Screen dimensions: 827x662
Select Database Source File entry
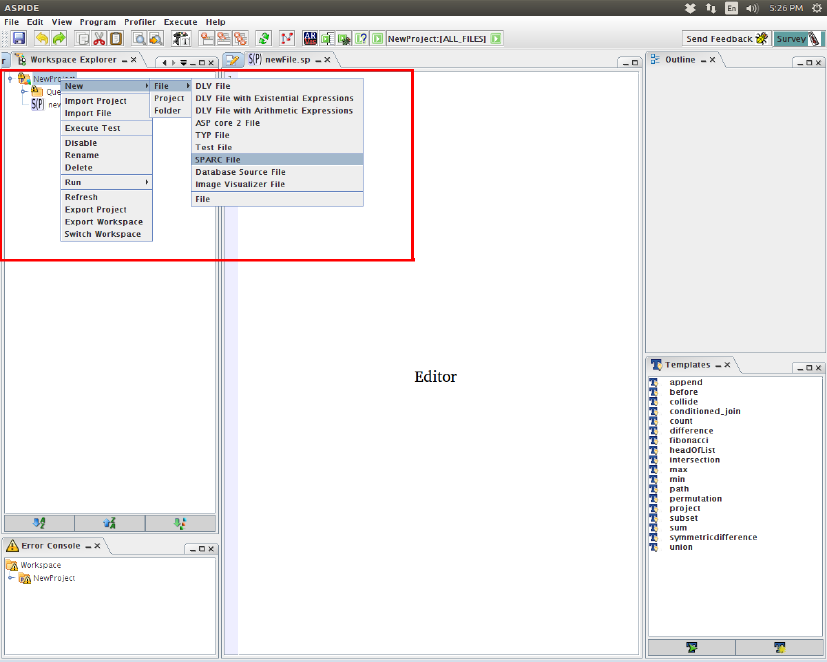[x=277, y=172]
